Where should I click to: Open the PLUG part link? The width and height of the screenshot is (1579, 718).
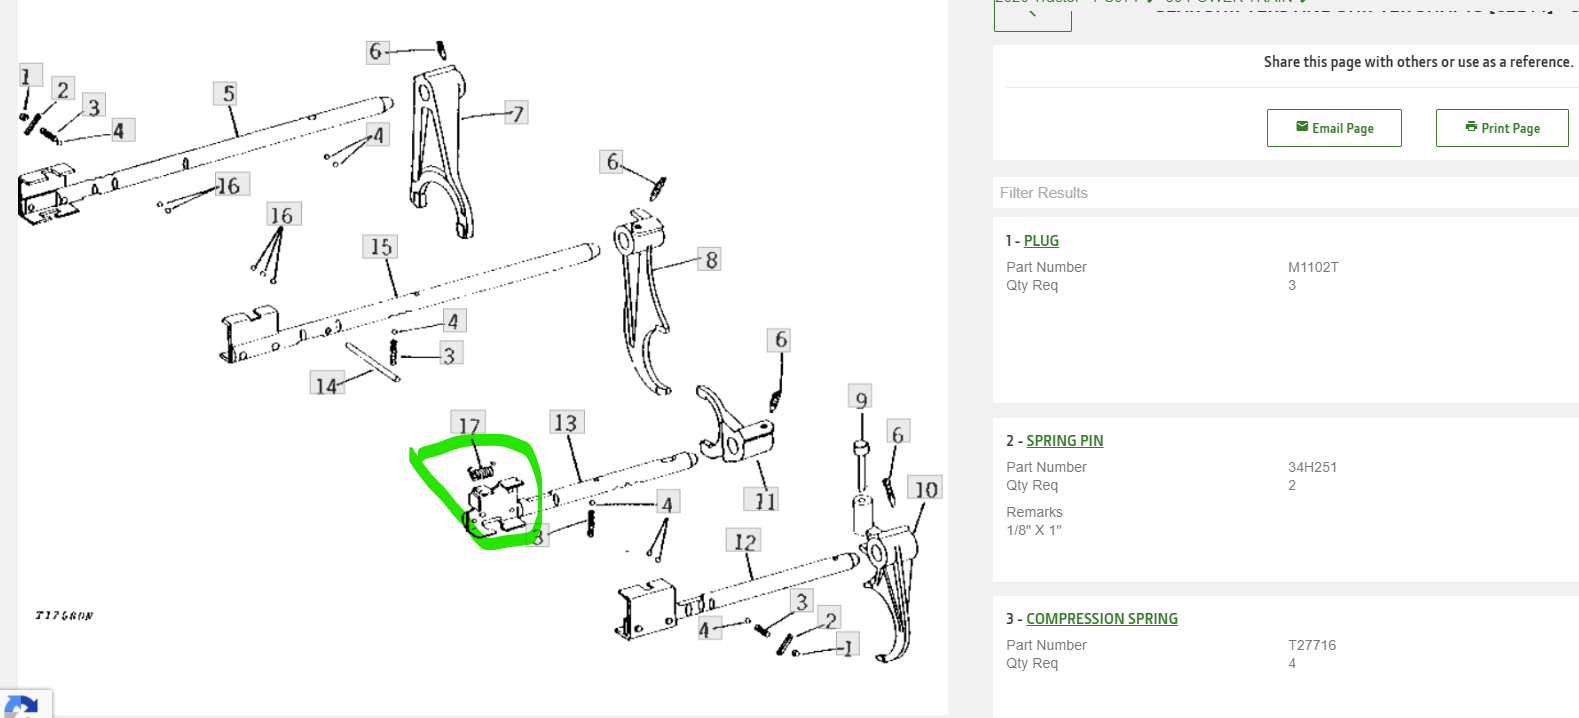[x=1041, y=241]
